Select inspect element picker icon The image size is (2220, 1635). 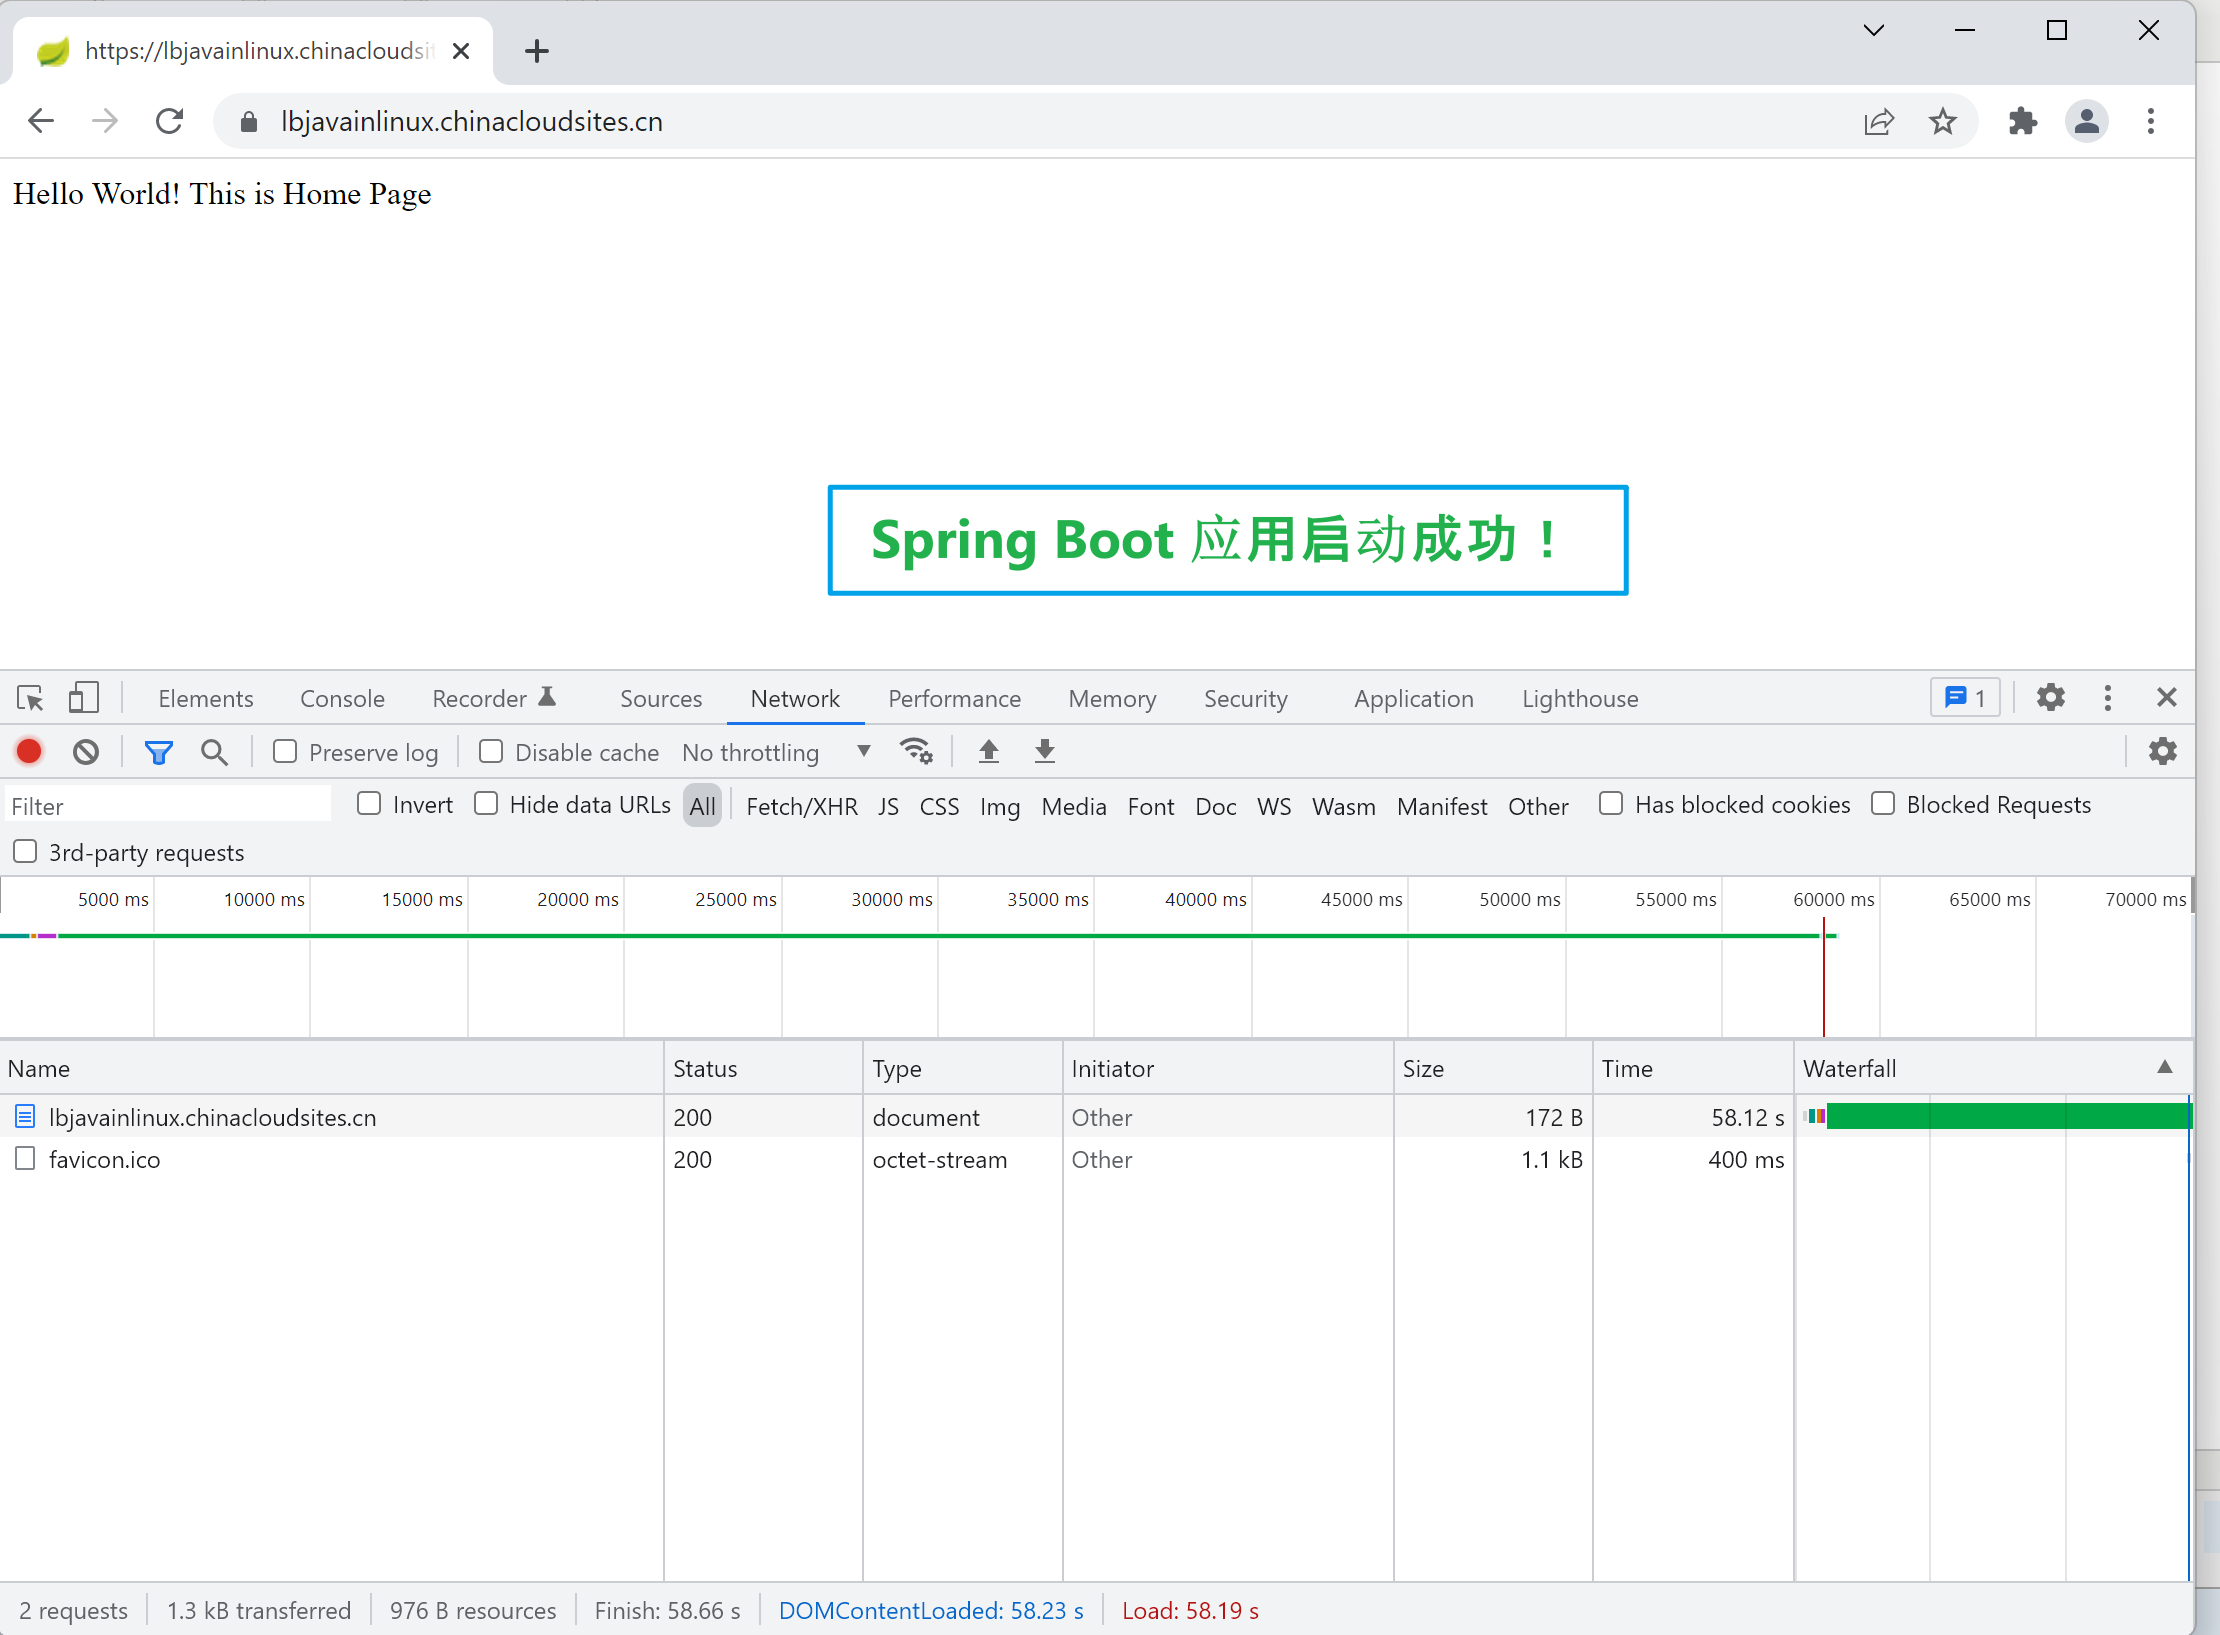(30, 698)
